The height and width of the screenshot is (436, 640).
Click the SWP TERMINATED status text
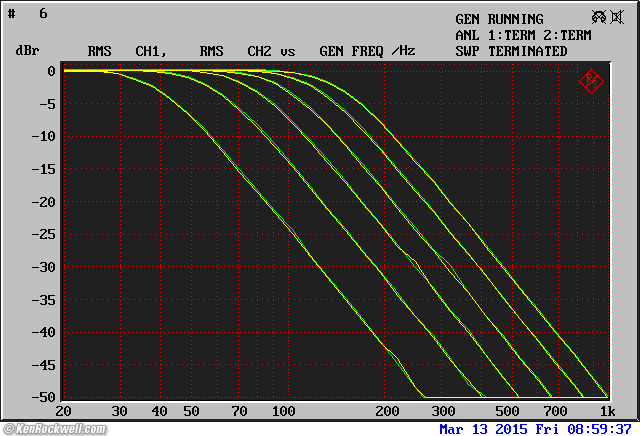pos(511,51)
